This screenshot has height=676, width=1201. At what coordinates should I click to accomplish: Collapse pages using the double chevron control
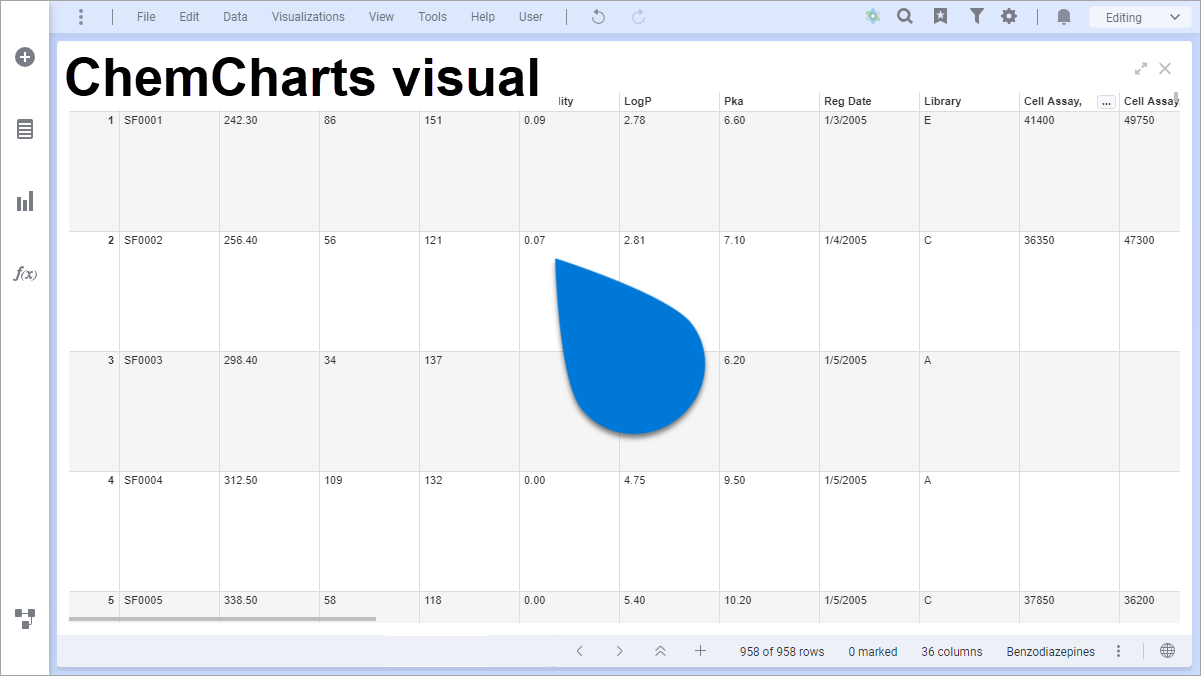(x=660, y=650)
